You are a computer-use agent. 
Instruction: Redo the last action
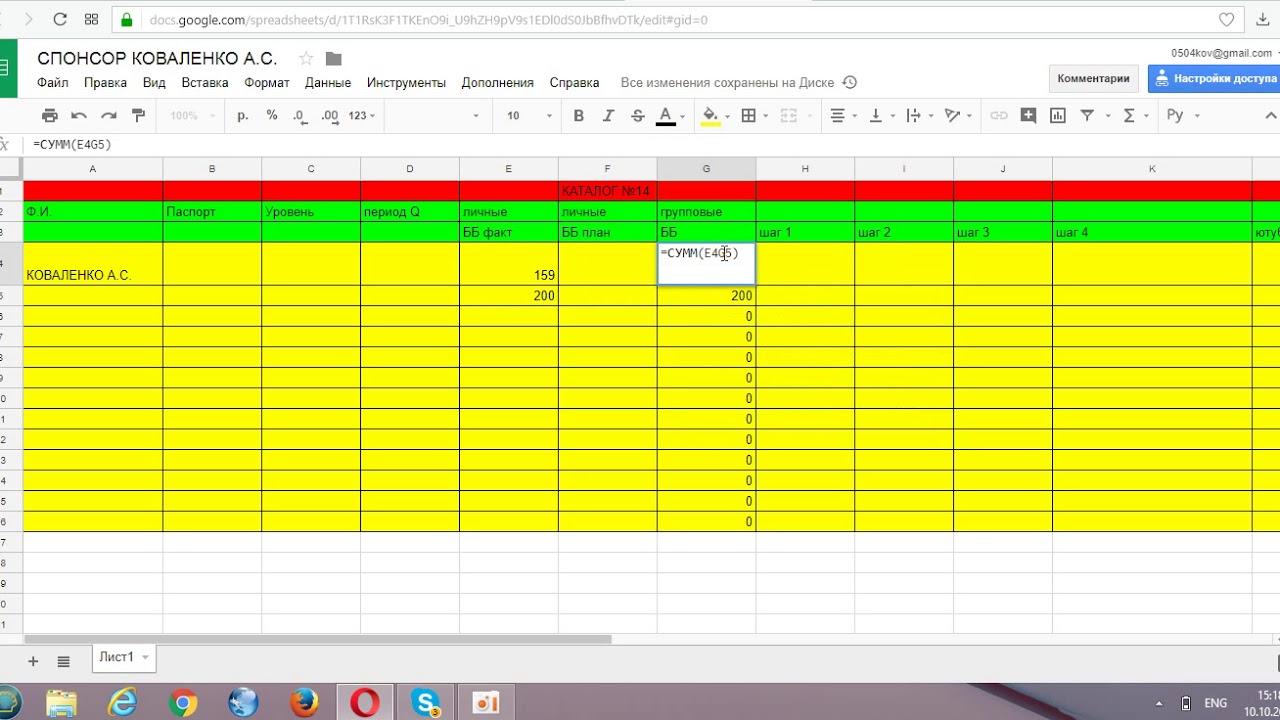click(109, 116)
